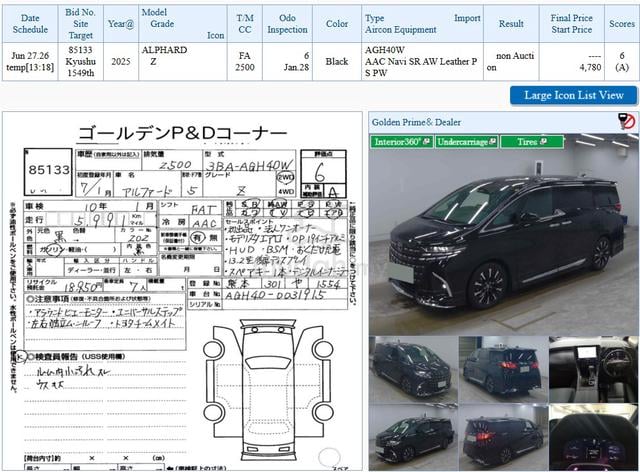Click the odometer 6 Jan.28 cell
640x472 pixels.
tap(287, 62)
